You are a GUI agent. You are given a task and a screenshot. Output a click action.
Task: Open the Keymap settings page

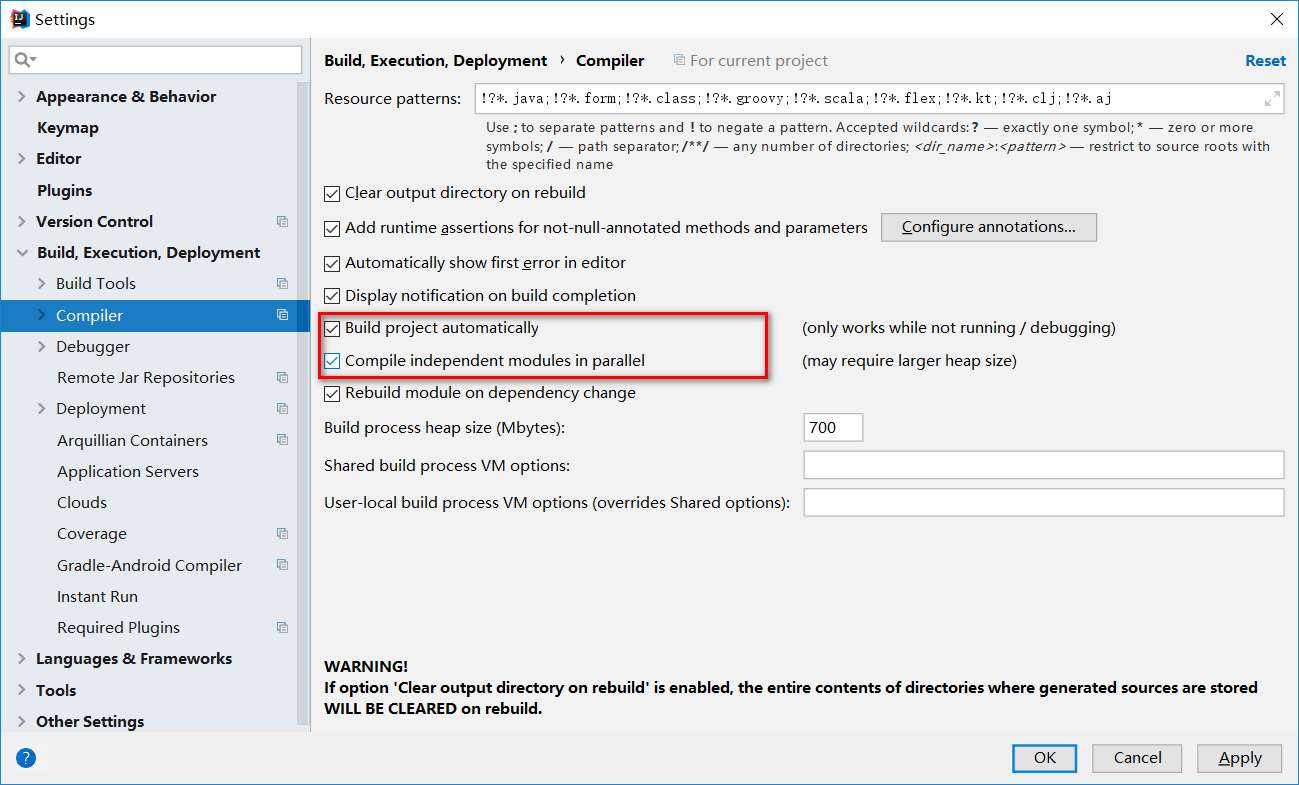click(x=68, y=128)
